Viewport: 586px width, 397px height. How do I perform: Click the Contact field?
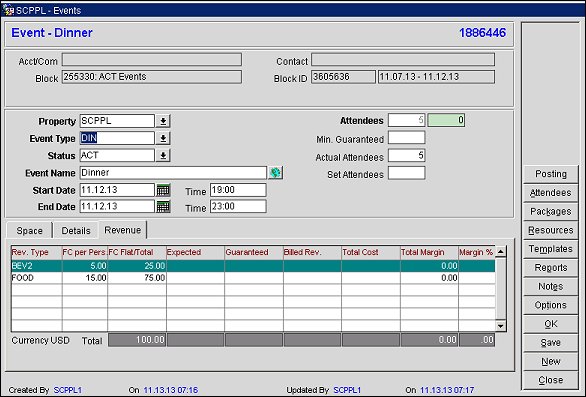tap(403, 60)
